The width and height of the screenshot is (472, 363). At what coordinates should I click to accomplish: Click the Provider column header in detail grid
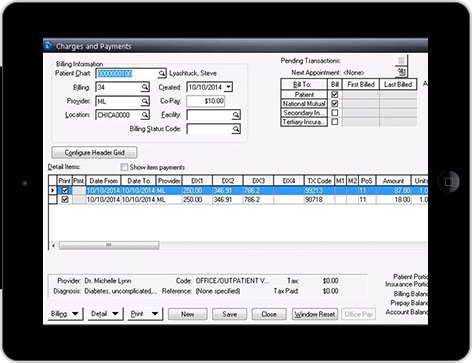[169, 181]
